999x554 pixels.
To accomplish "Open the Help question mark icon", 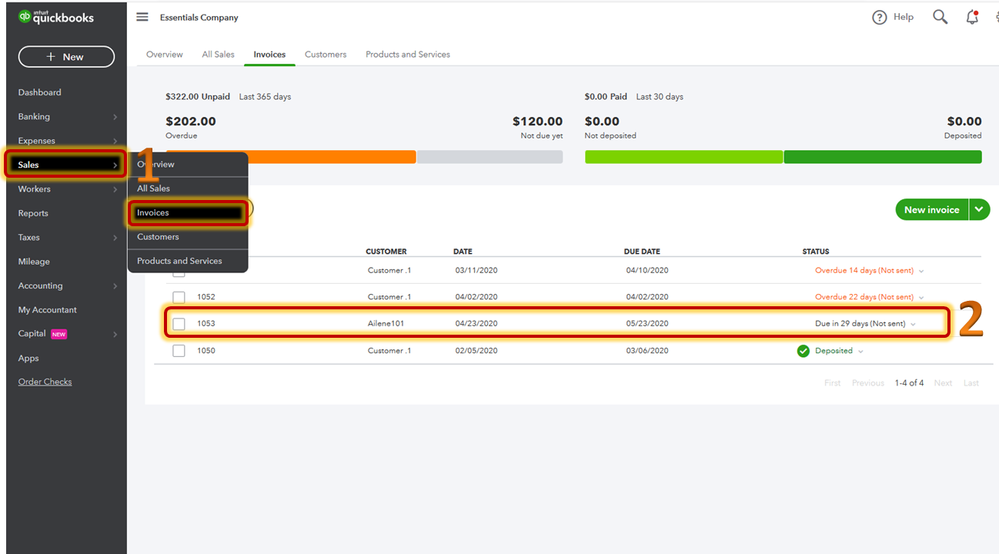I will point(879,17).
